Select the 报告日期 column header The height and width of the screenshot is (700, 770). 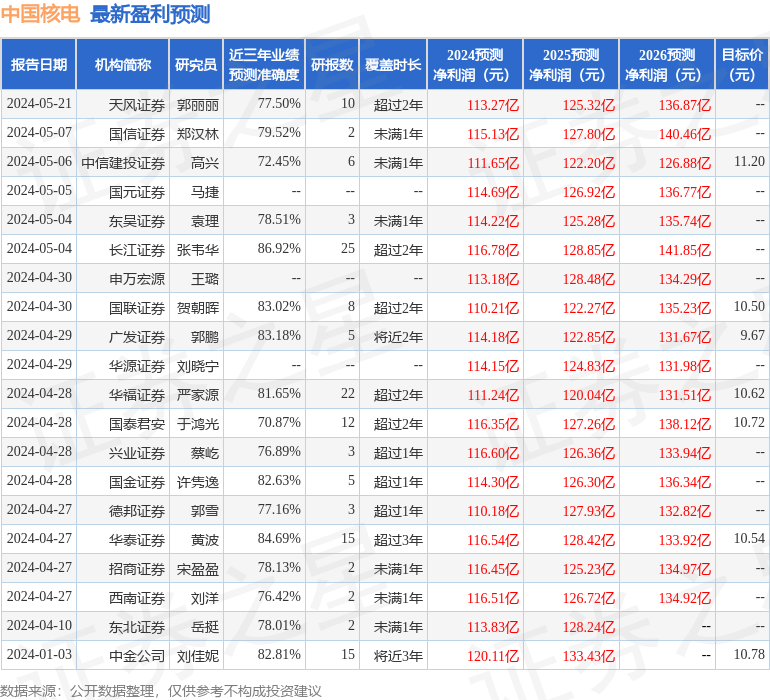coord(39,64)
